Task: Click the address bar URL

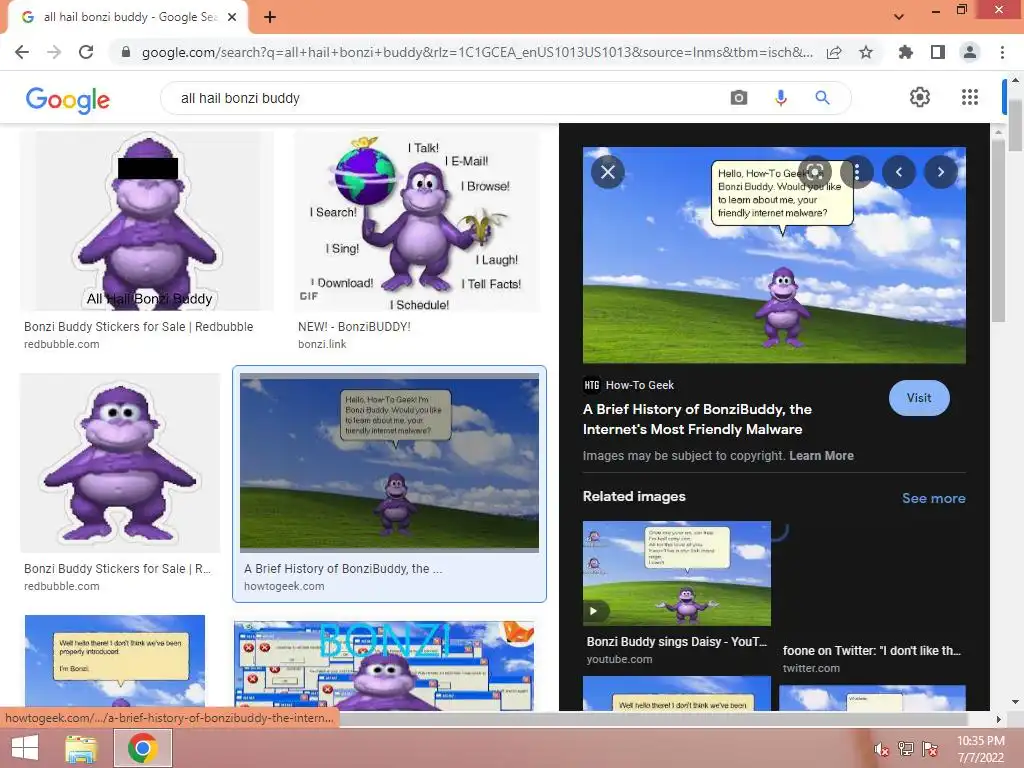Action: point(477,52)
